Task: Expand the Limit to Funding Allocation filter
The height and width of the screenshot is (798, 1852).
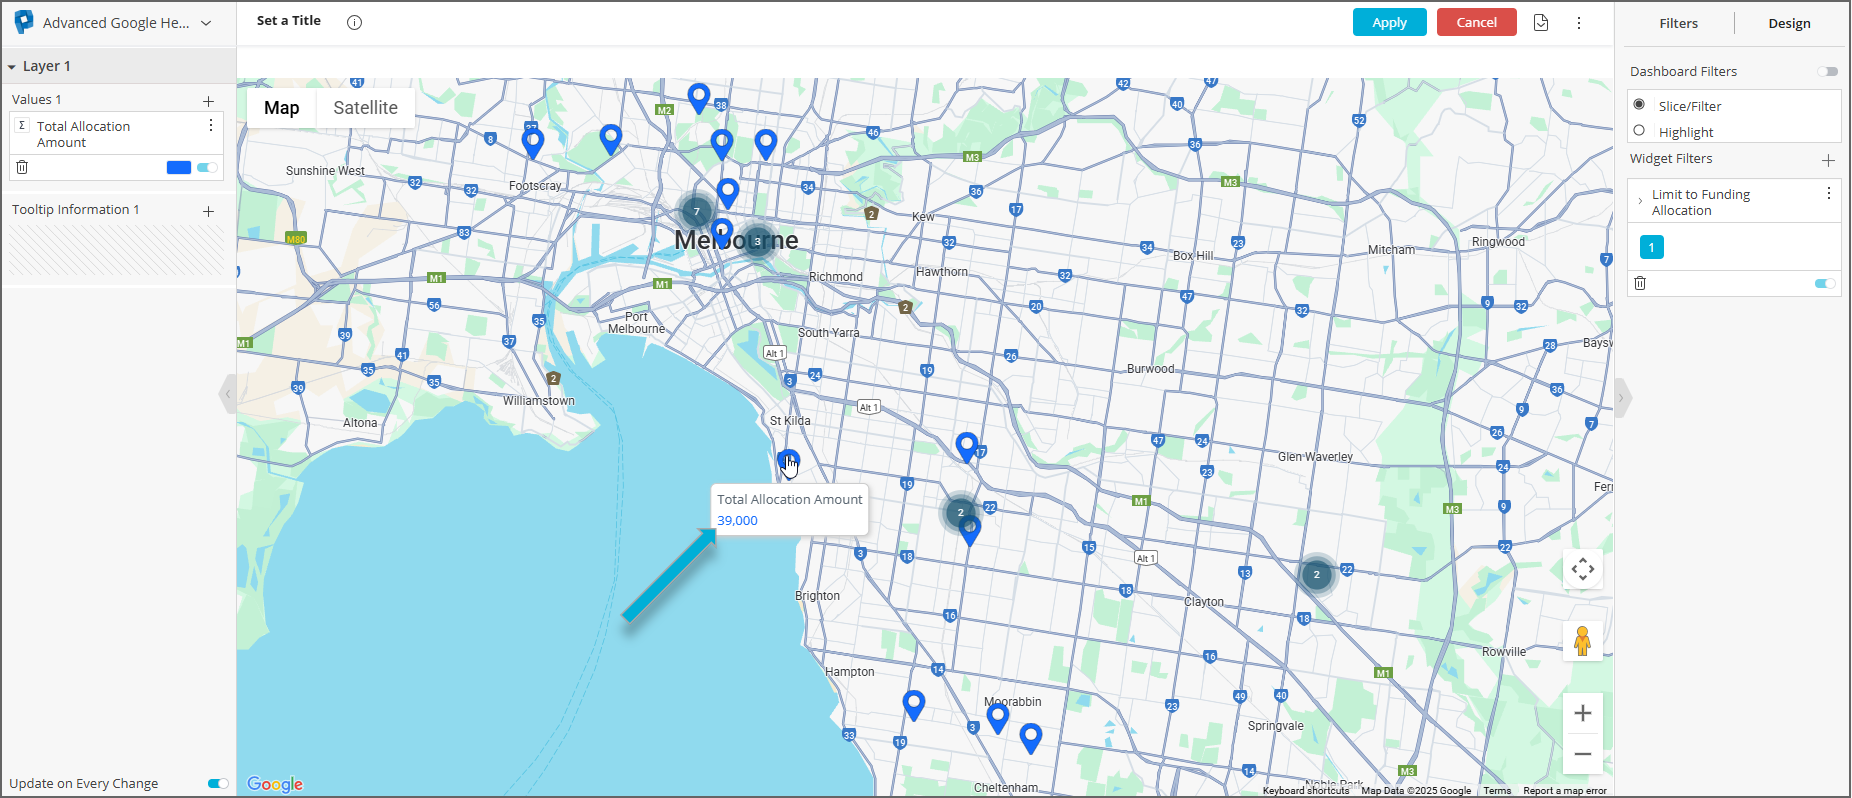Action: [1640, 202]
